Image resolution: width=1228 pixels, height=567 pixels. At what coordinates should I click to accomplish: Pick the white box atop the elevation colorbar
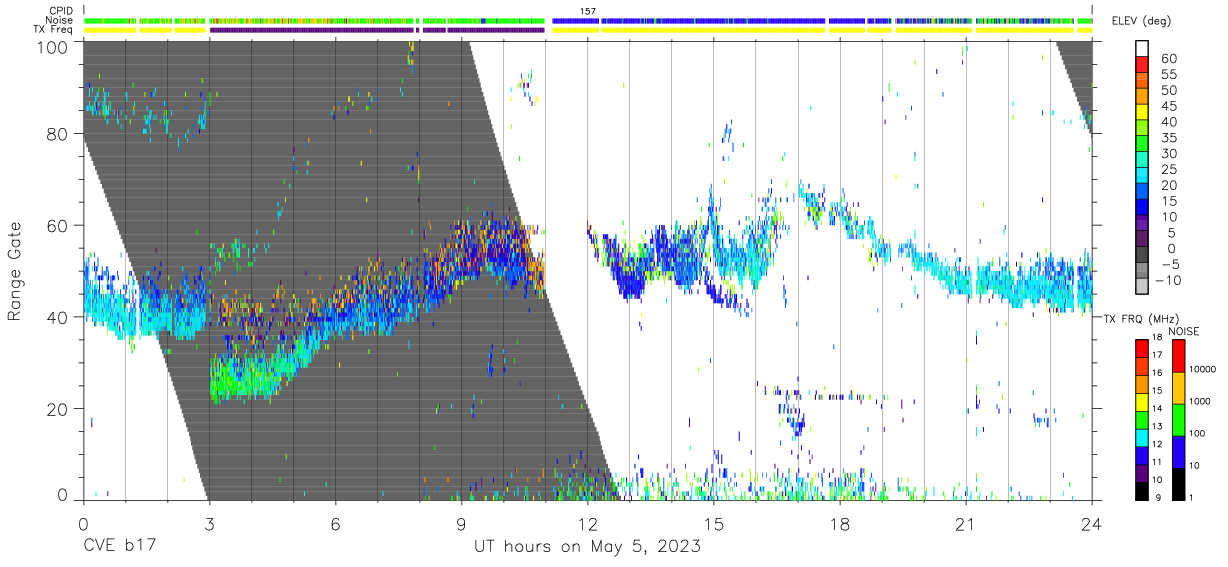coord(1142,48)
